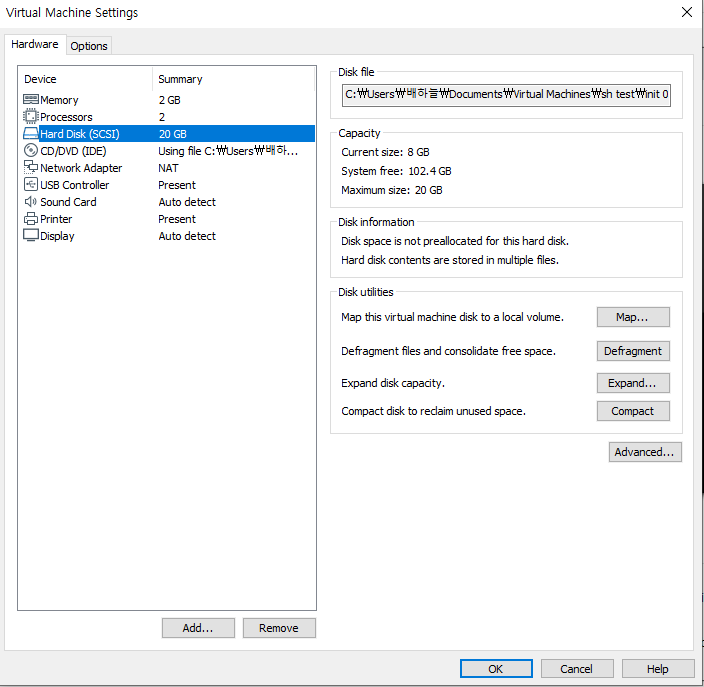Confirm settings with OK
This screenshot has height=687, width=704.
coord(496,669)
